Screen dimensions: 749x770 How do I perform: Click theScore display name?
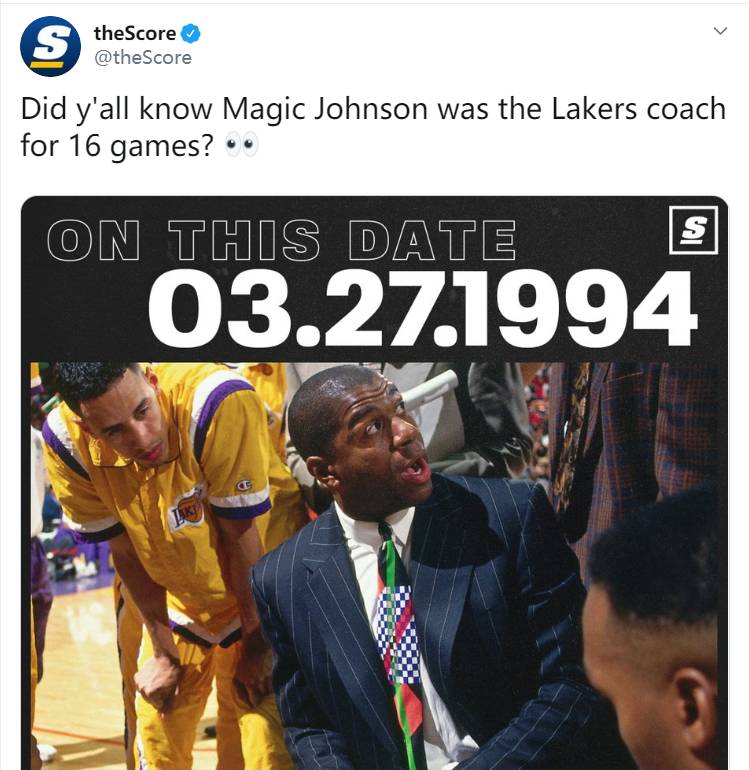pyautogui.click(x=135, y=33)
